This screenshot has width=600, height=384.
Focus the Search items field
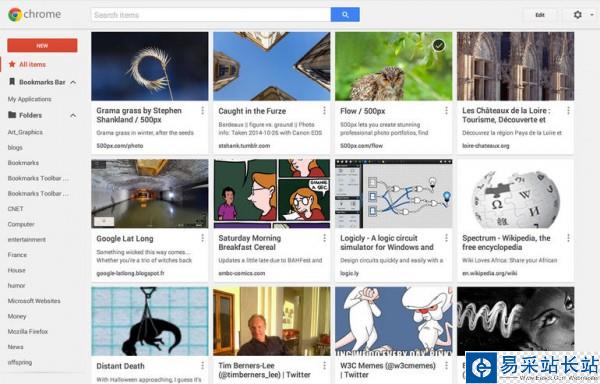(x=211, y=15)
